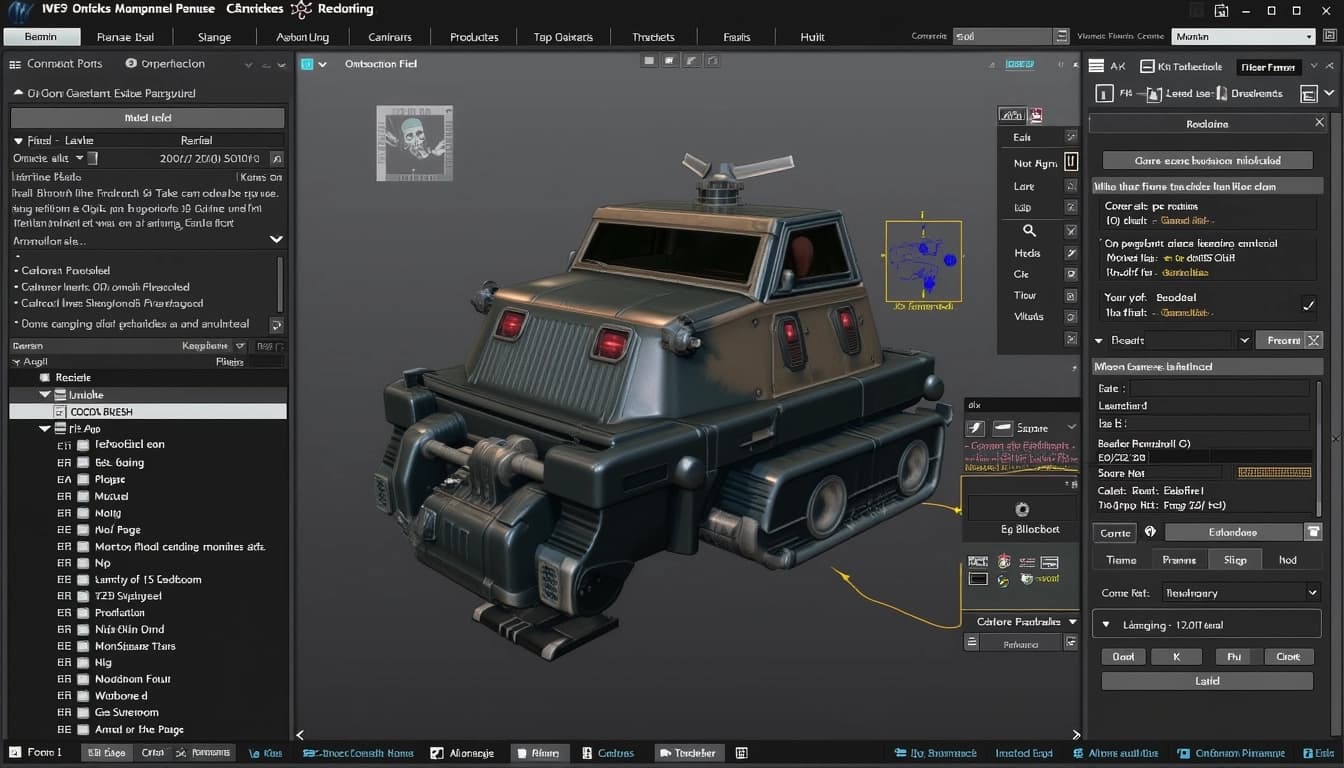
Task: Click the icon button right of Eslondose
Action: [1314, 532]
